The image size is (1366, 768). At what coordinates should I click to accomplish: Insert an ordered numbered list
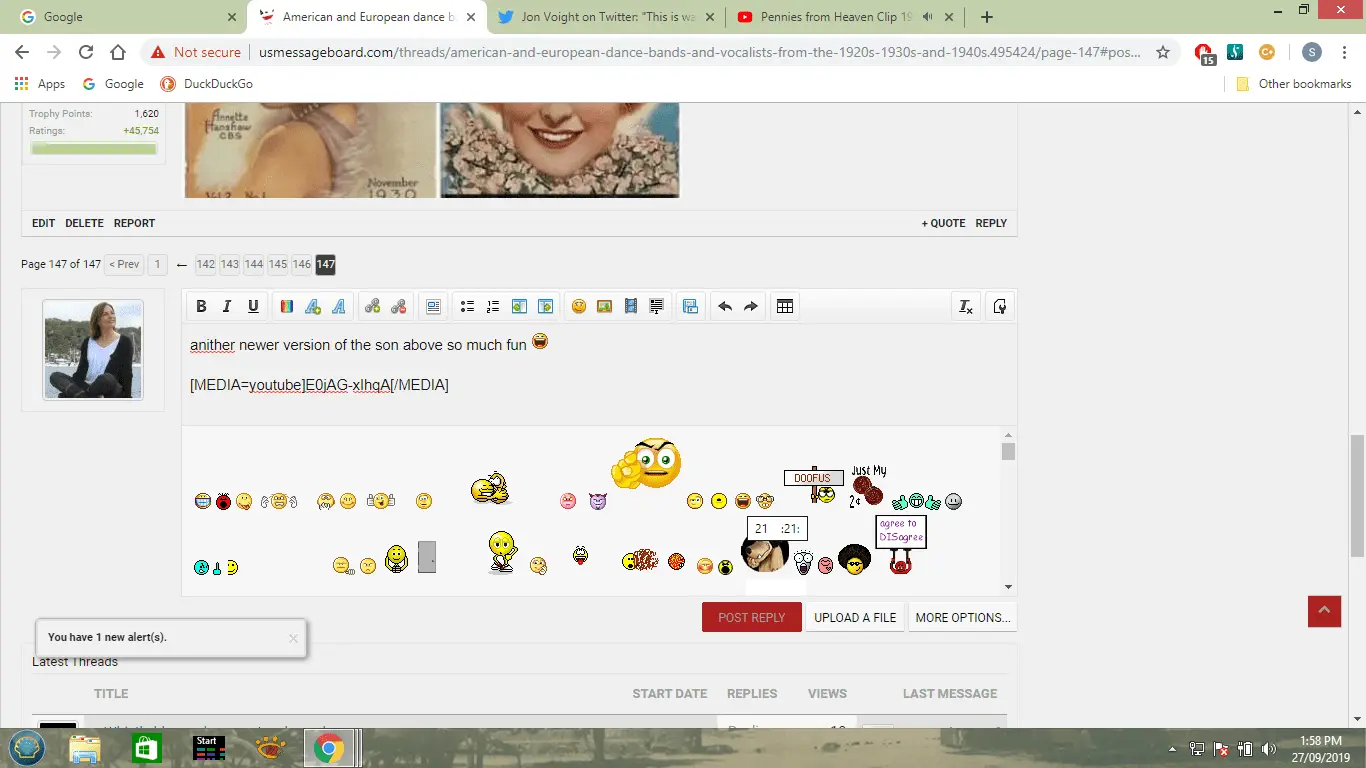click(x=492, y=307)
